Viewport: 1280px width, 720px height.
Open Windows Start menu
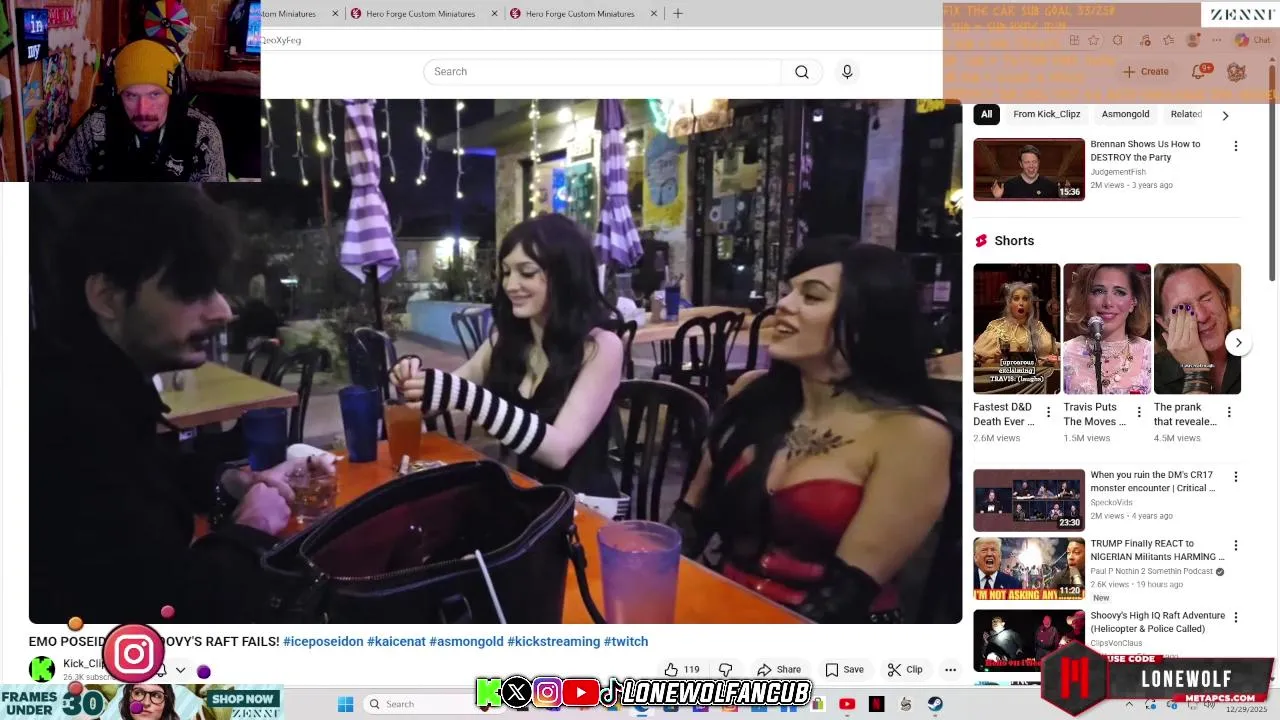coord(345,704)
